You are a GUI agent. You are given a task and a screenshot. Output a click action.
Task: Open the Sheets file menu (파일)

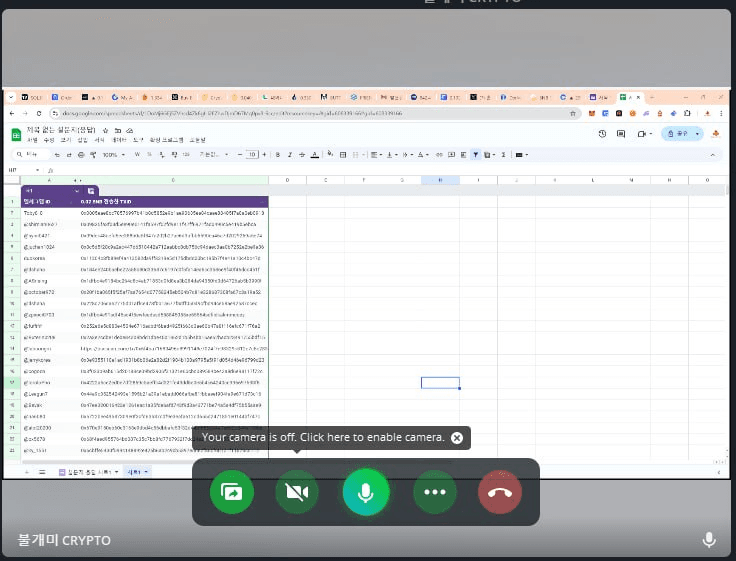coord(32,141)
